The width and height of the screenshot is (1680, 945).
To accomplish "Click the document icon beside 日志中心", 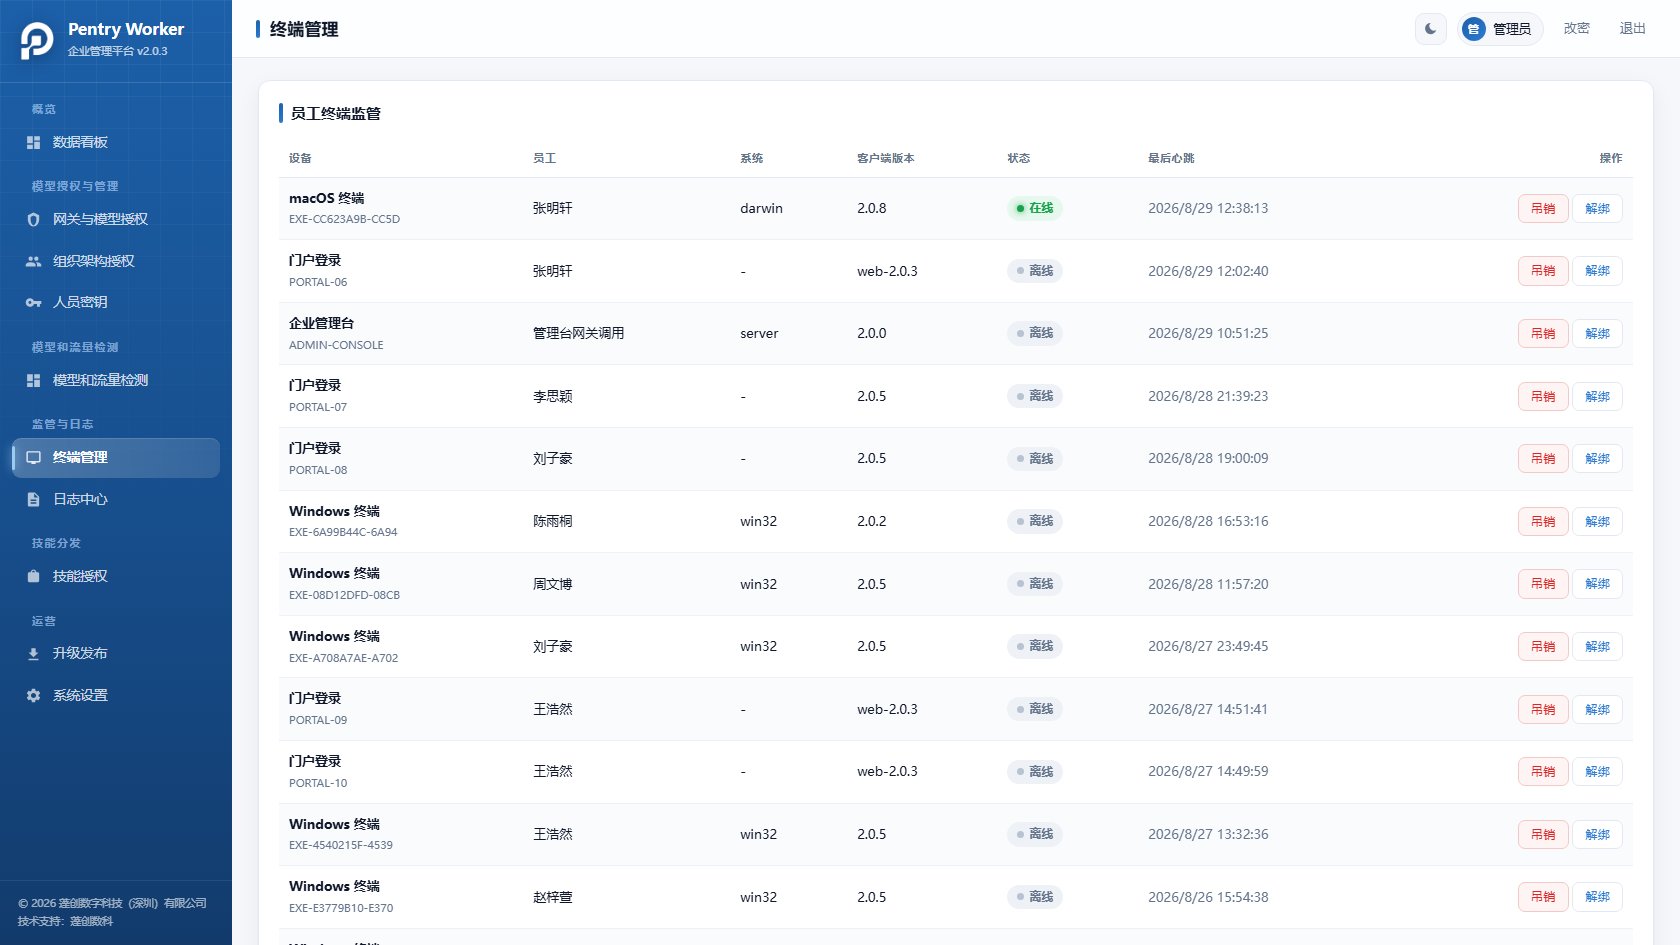I will pyautogui.click(x=33, y=500).
